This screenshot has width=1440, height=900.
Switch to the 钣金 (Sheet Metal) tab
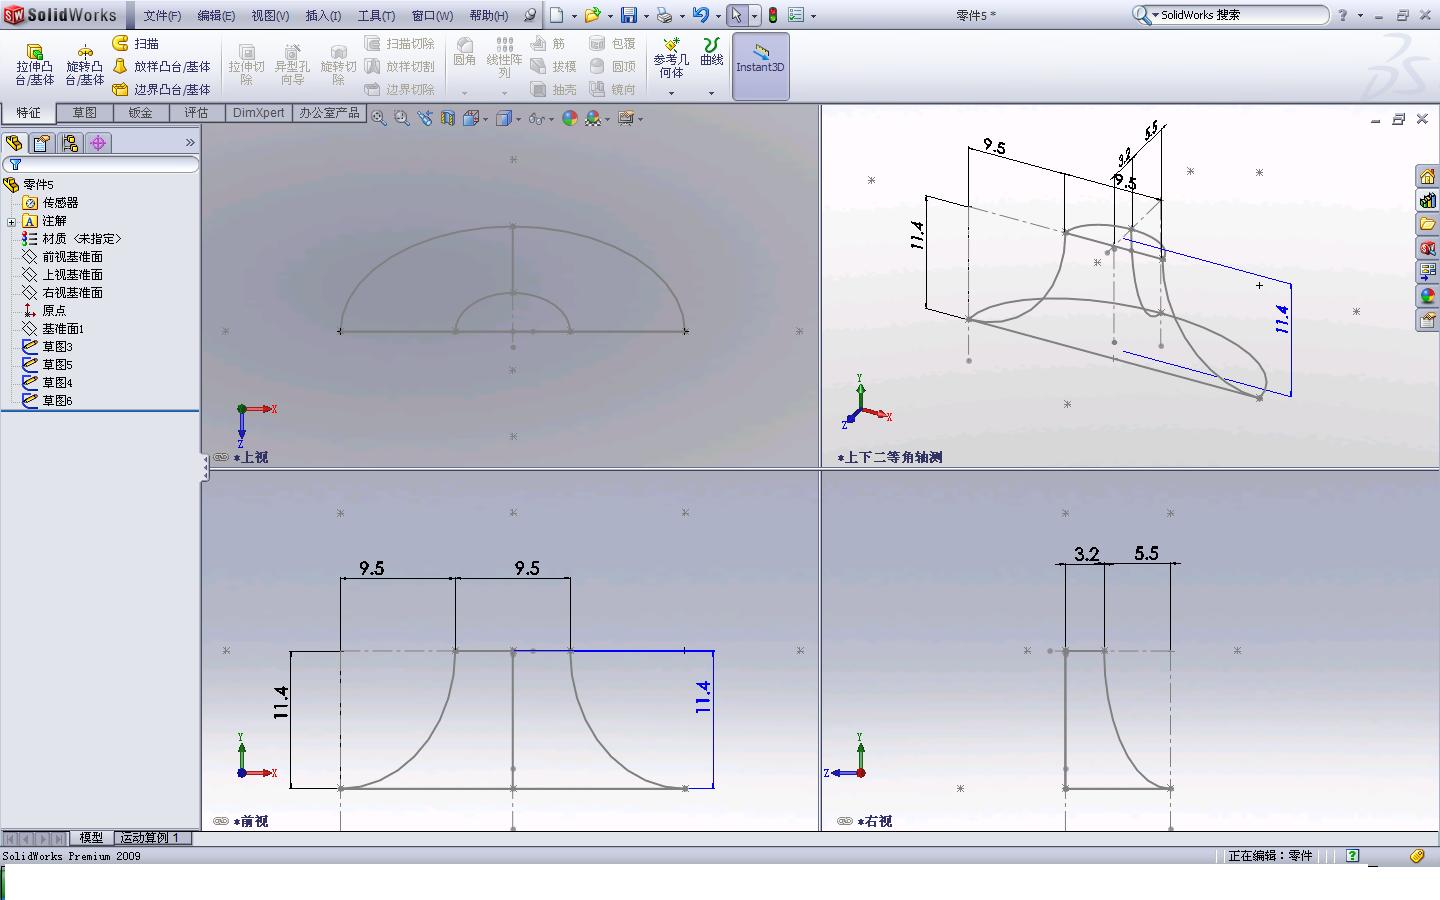pos(140,113)
